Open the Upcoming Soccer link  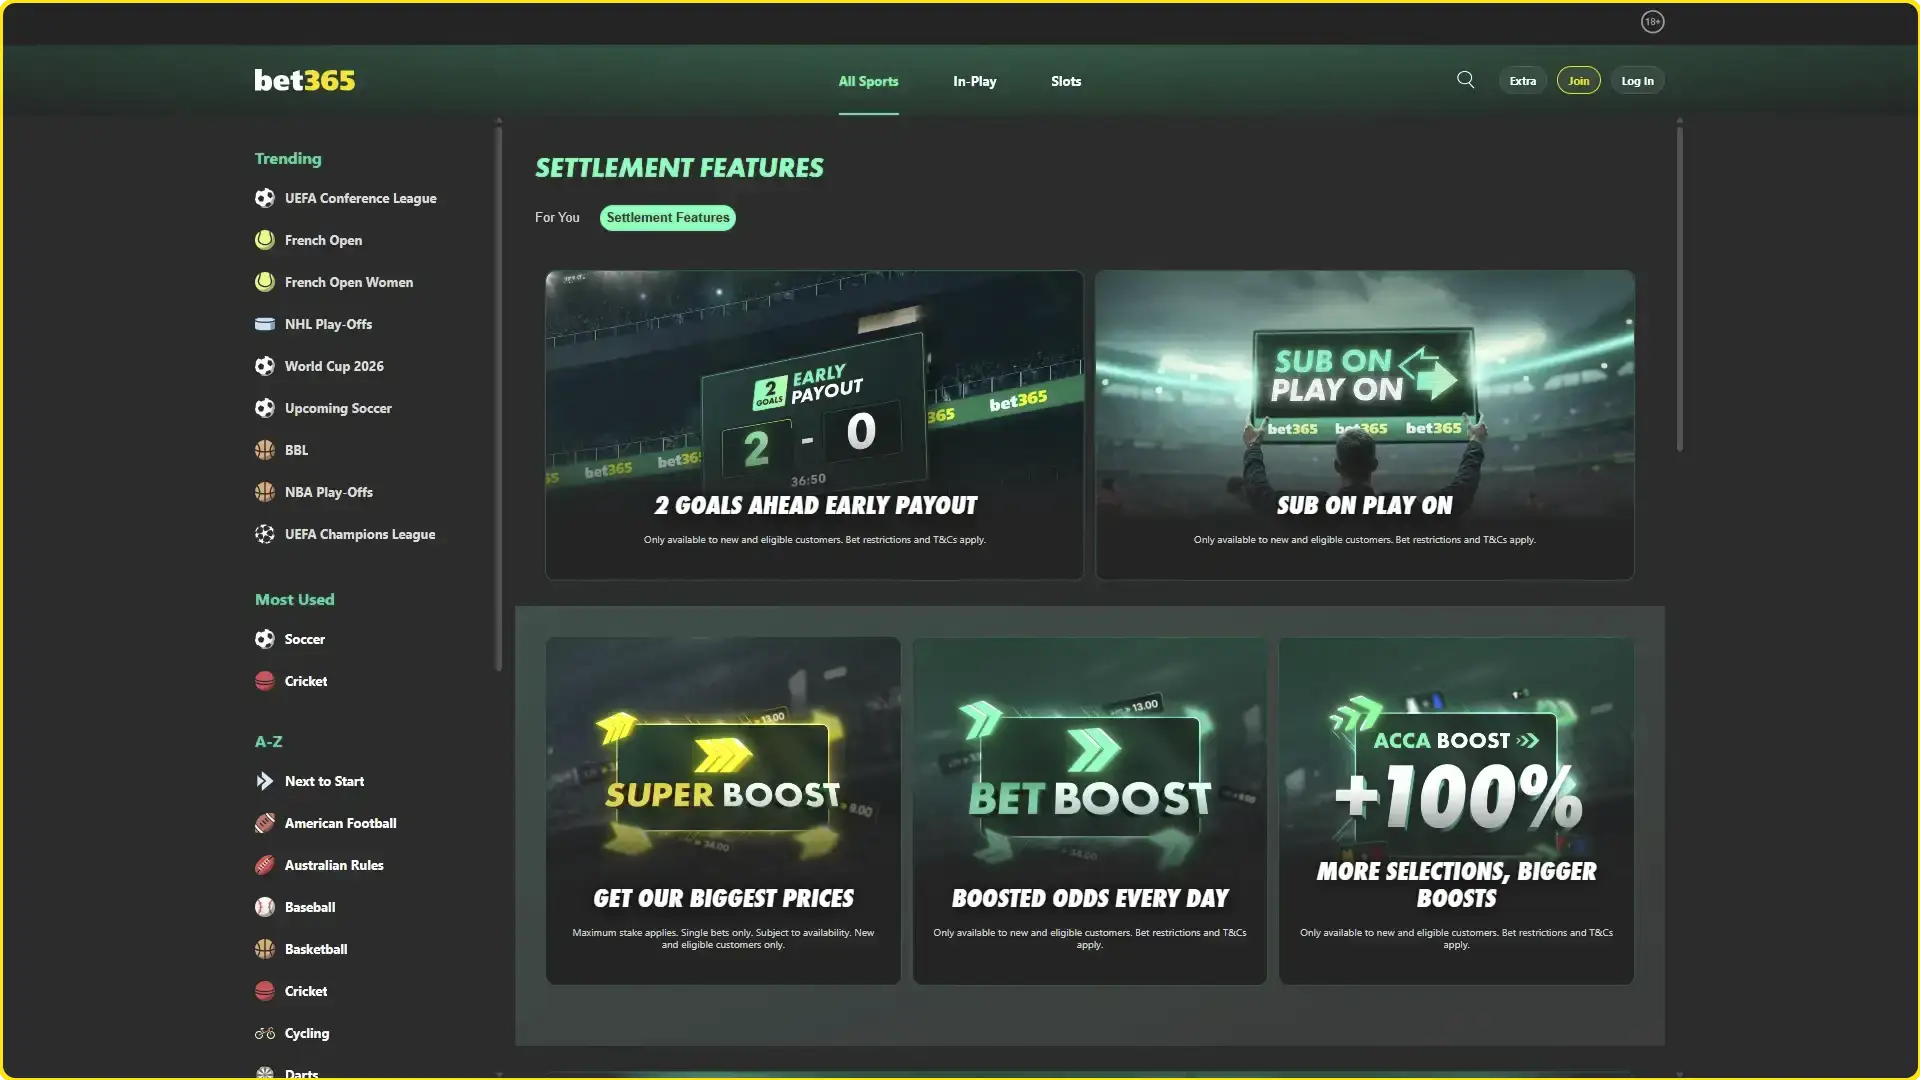[x=338, y=408]
